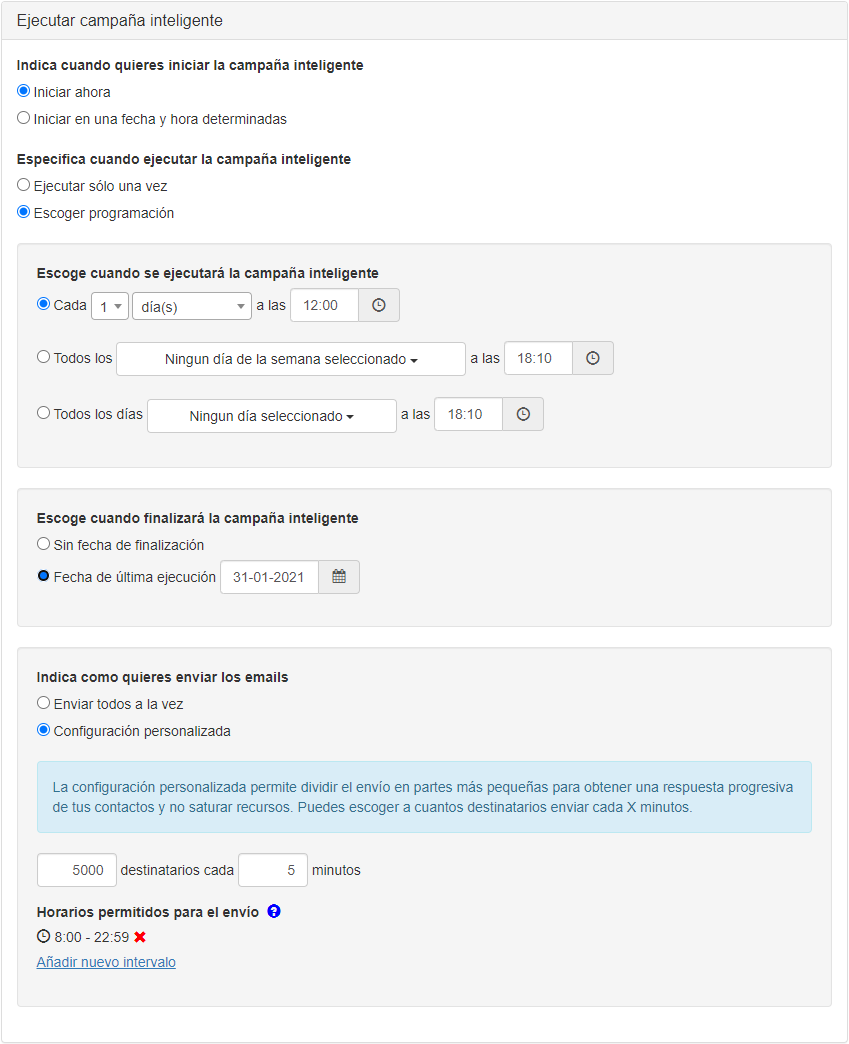Delete the 8:00 - 22:59 interval

point(140,937)
